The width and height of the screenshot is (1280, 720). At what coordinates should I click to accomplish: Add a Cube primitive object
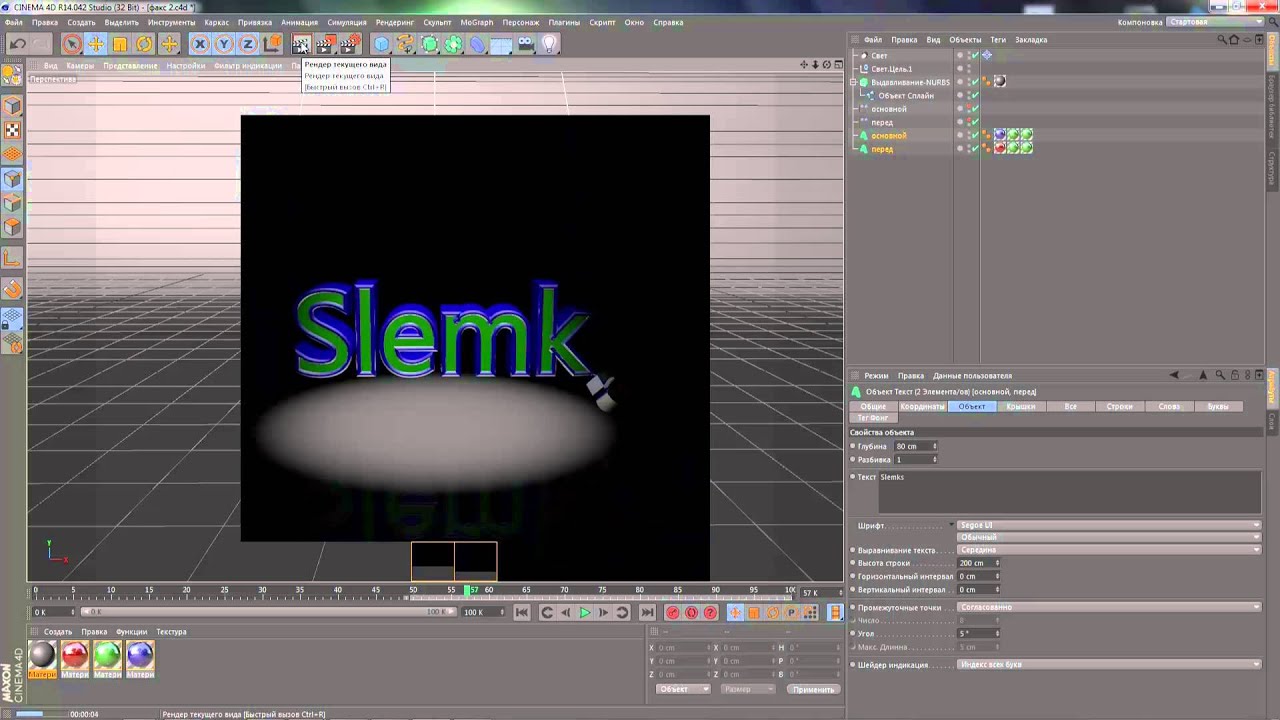381,44
